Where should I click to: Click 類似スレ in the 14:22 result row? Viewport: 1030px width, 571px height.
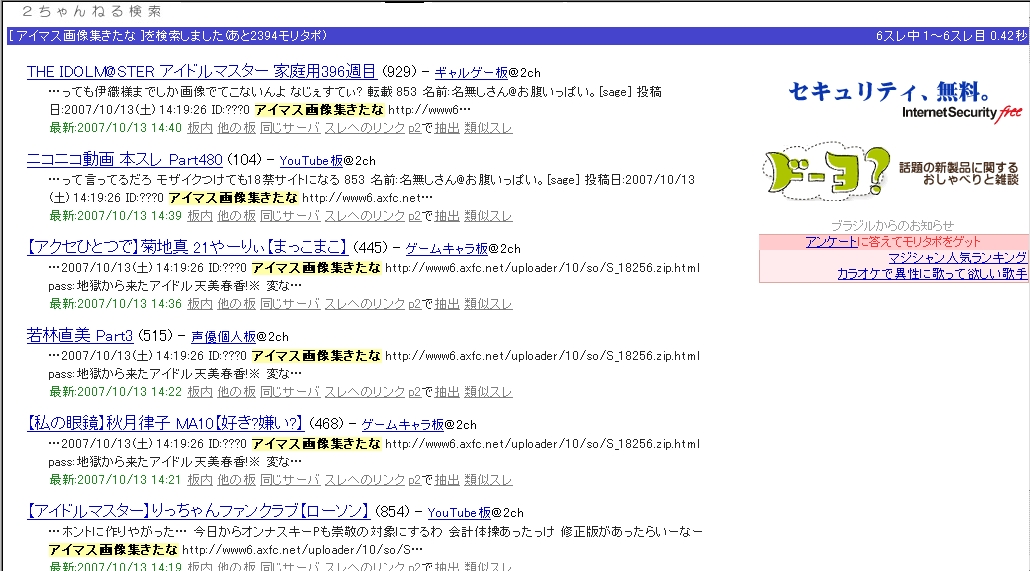point(488,392)
